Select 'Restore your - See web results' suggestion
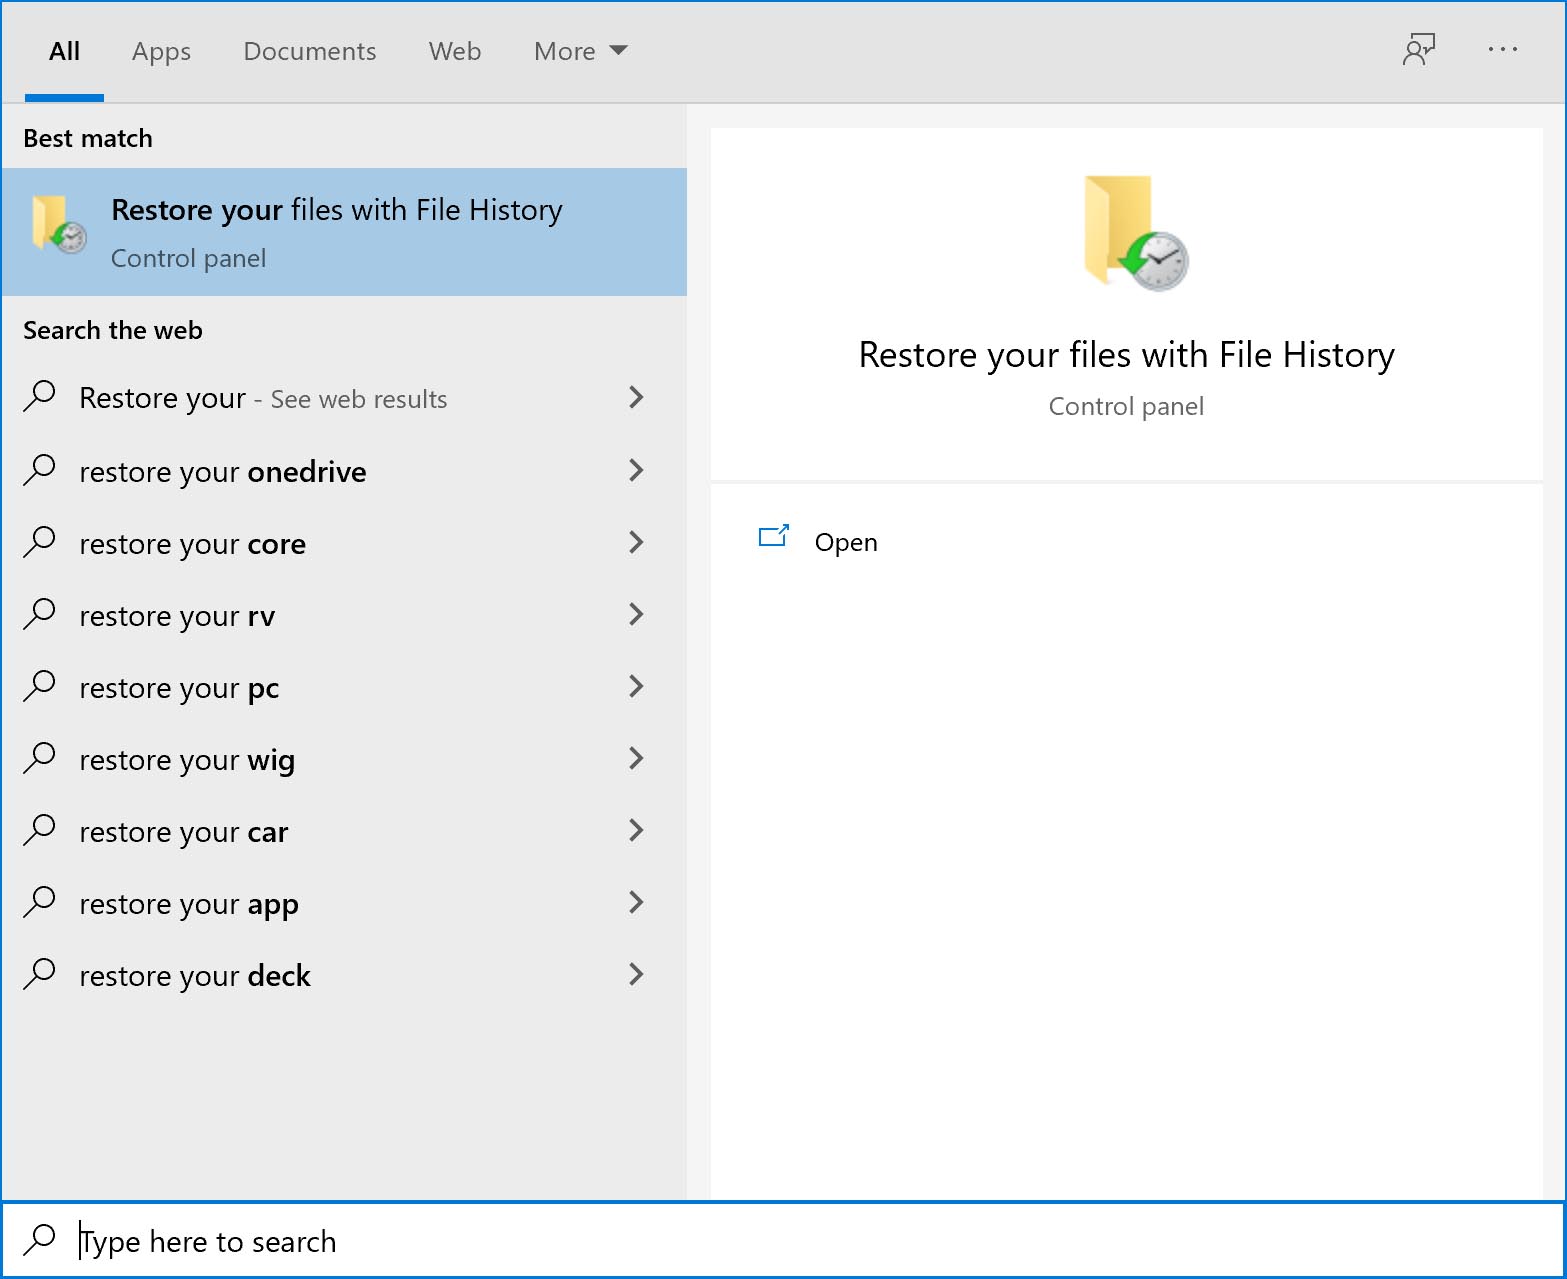Viewport: 1567px width, 1279px height. click(x=344, y=398)
